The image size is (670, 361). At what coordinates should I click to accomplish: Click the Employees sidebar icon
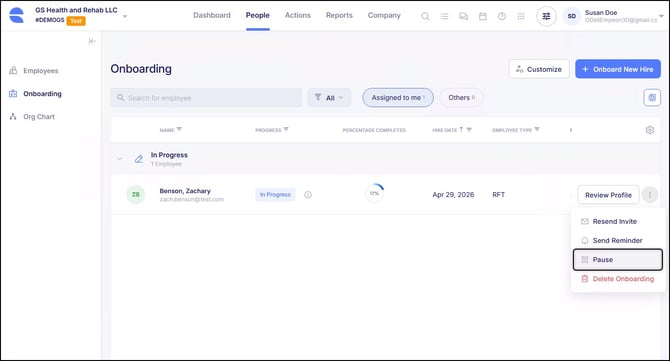point(13,70)
